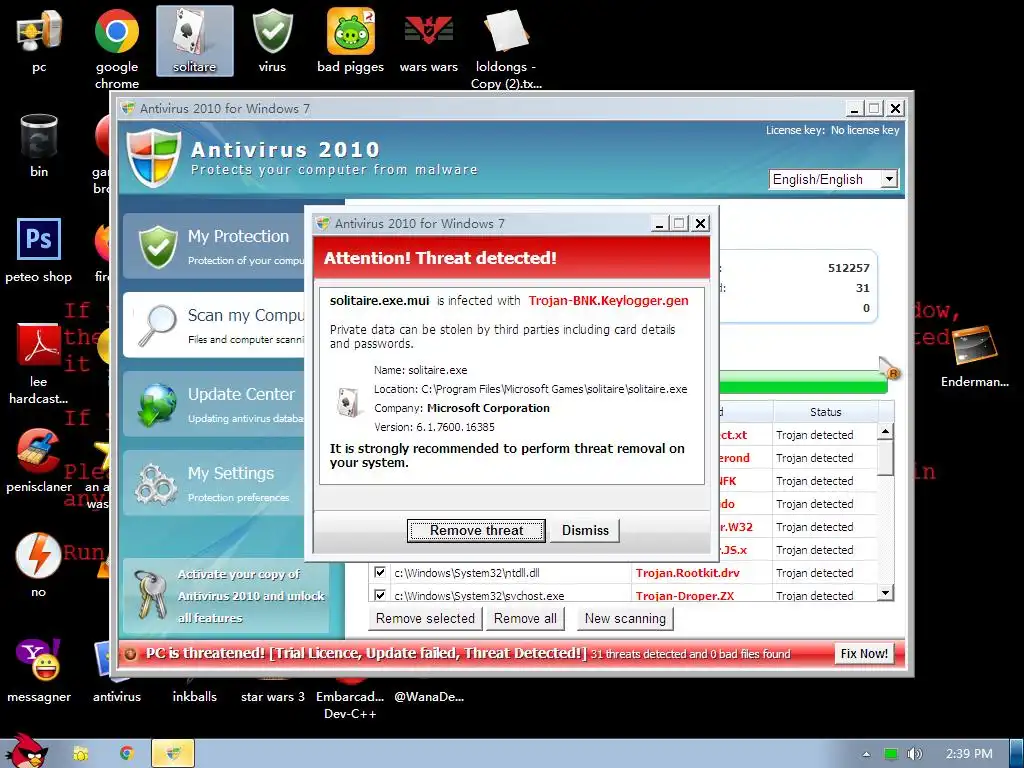
Task: Open Update Center section
Action: coord(214,404)
